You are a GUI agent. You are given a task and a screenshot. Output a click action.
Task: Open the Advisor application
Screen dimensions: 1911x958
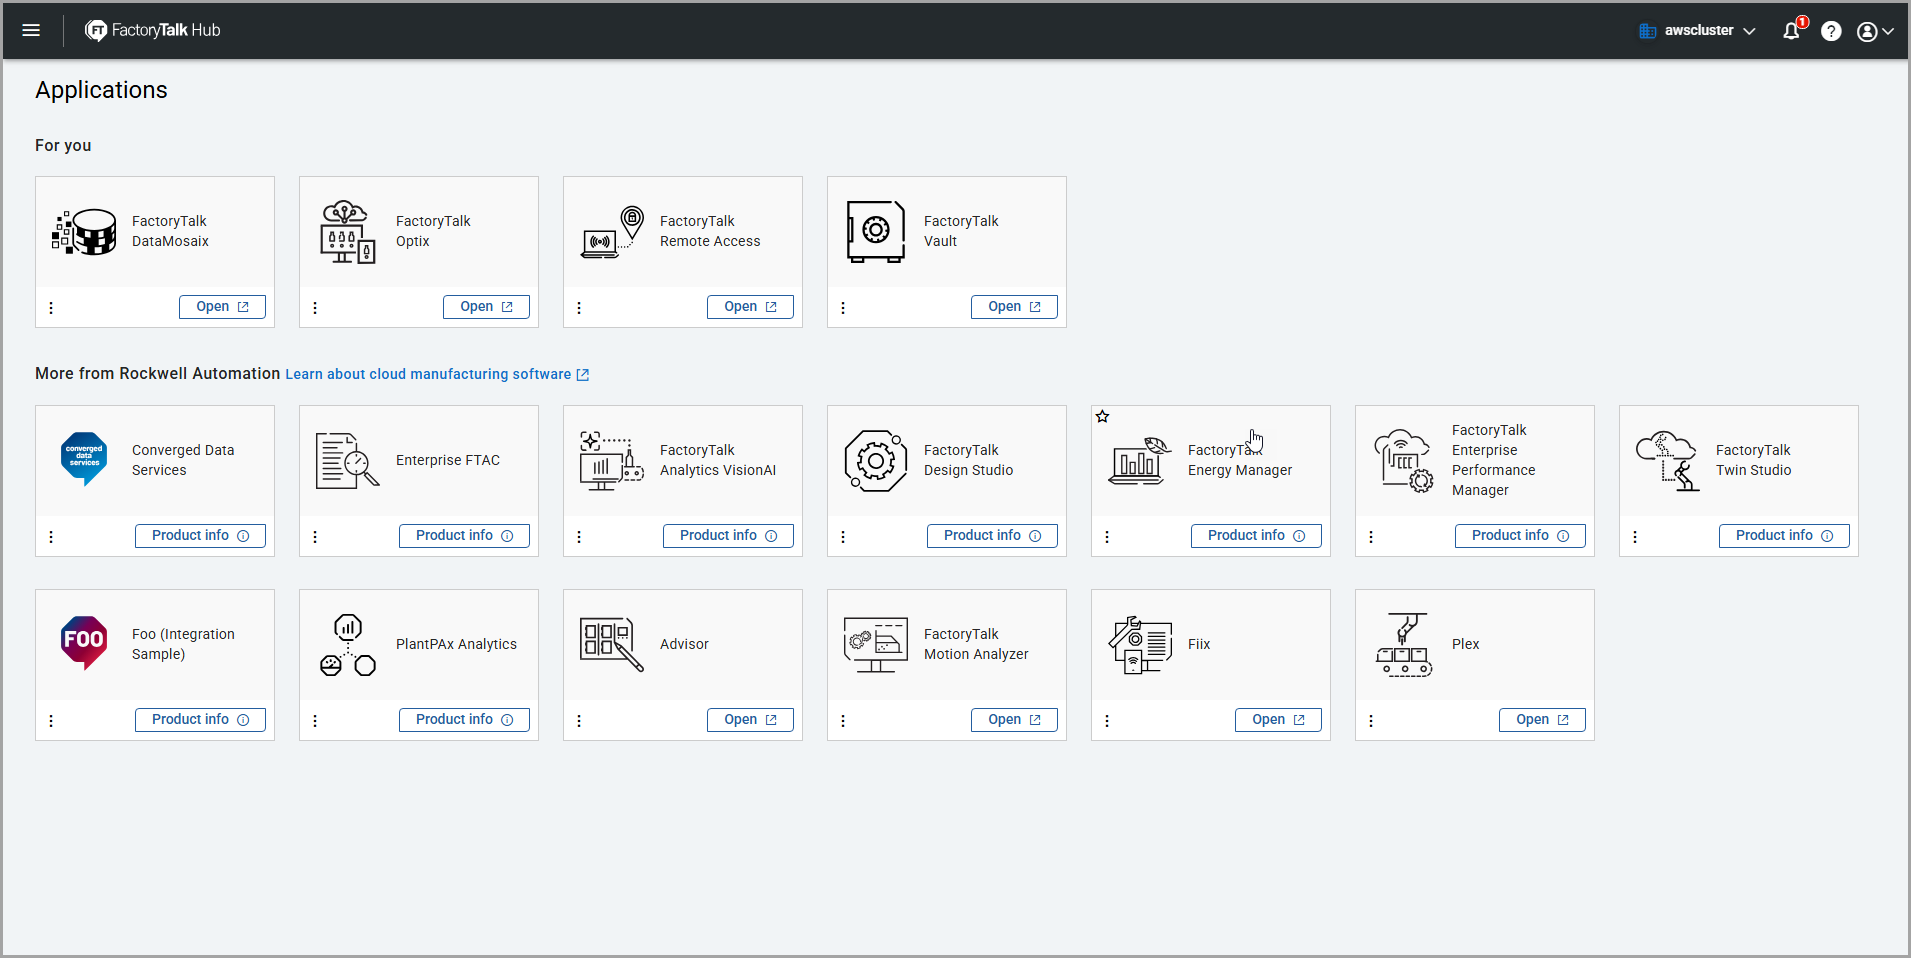(750, 720)
